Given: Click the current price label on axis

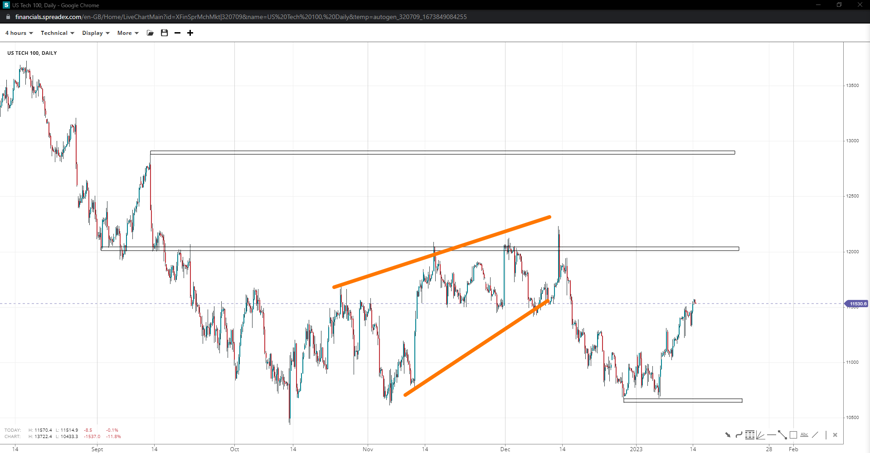Looking at the screenshot, I should coord(857,303).
